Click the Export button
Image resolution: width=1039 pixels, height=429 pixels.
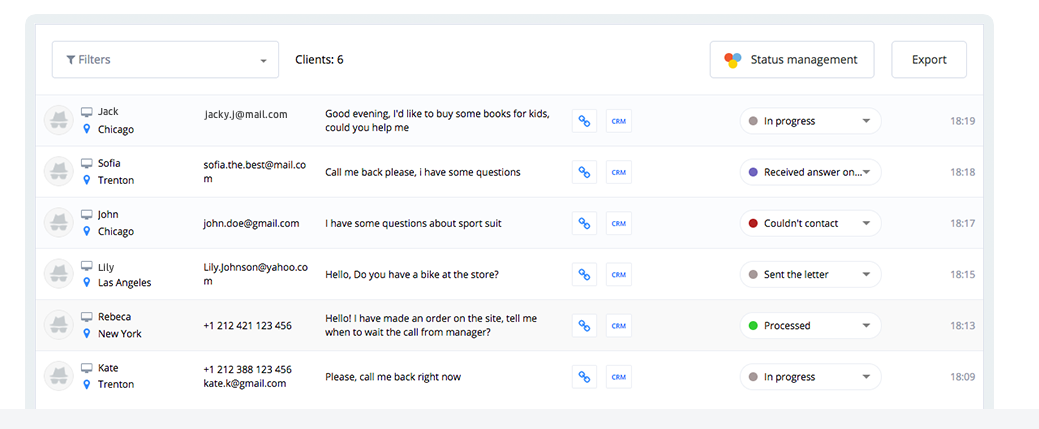coord(928,60)
